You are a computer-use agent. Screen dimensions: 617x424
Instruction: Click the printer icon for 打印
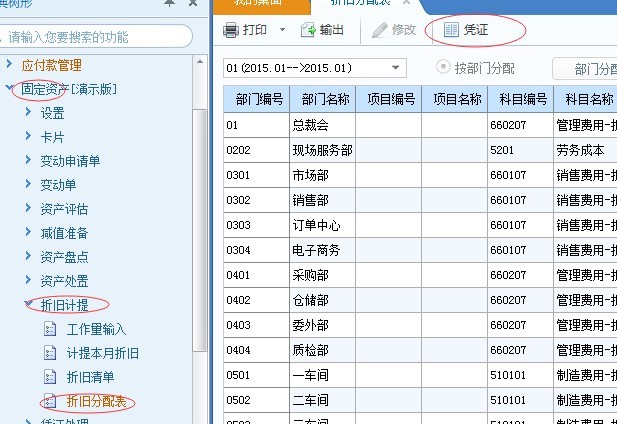point(231,30)
